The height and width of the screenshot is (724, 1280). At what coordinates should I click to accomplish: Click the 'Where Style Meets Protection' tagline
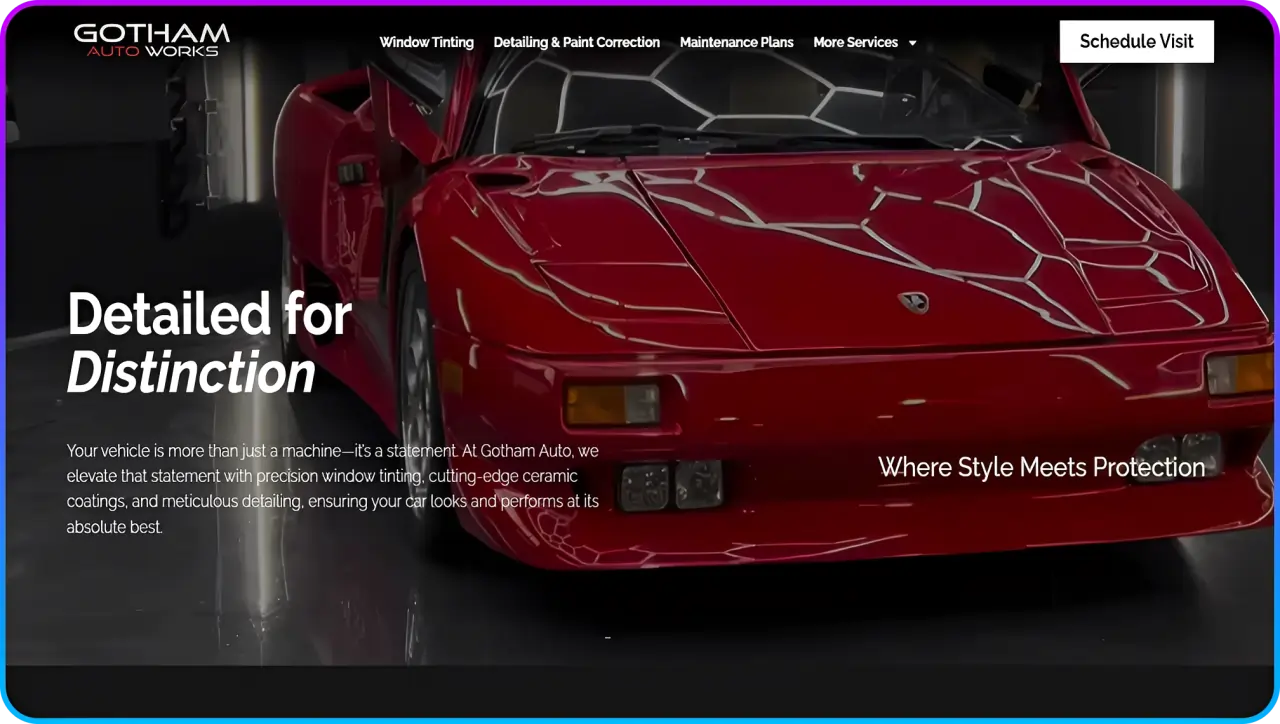coord(1041,467)
